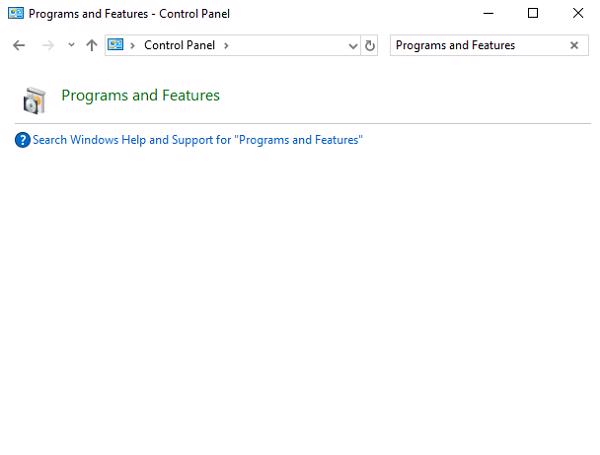This screenshot has width=600, height=455.
Task: Click the Control Panel title bar icon
Action: [x=14, y=14]
